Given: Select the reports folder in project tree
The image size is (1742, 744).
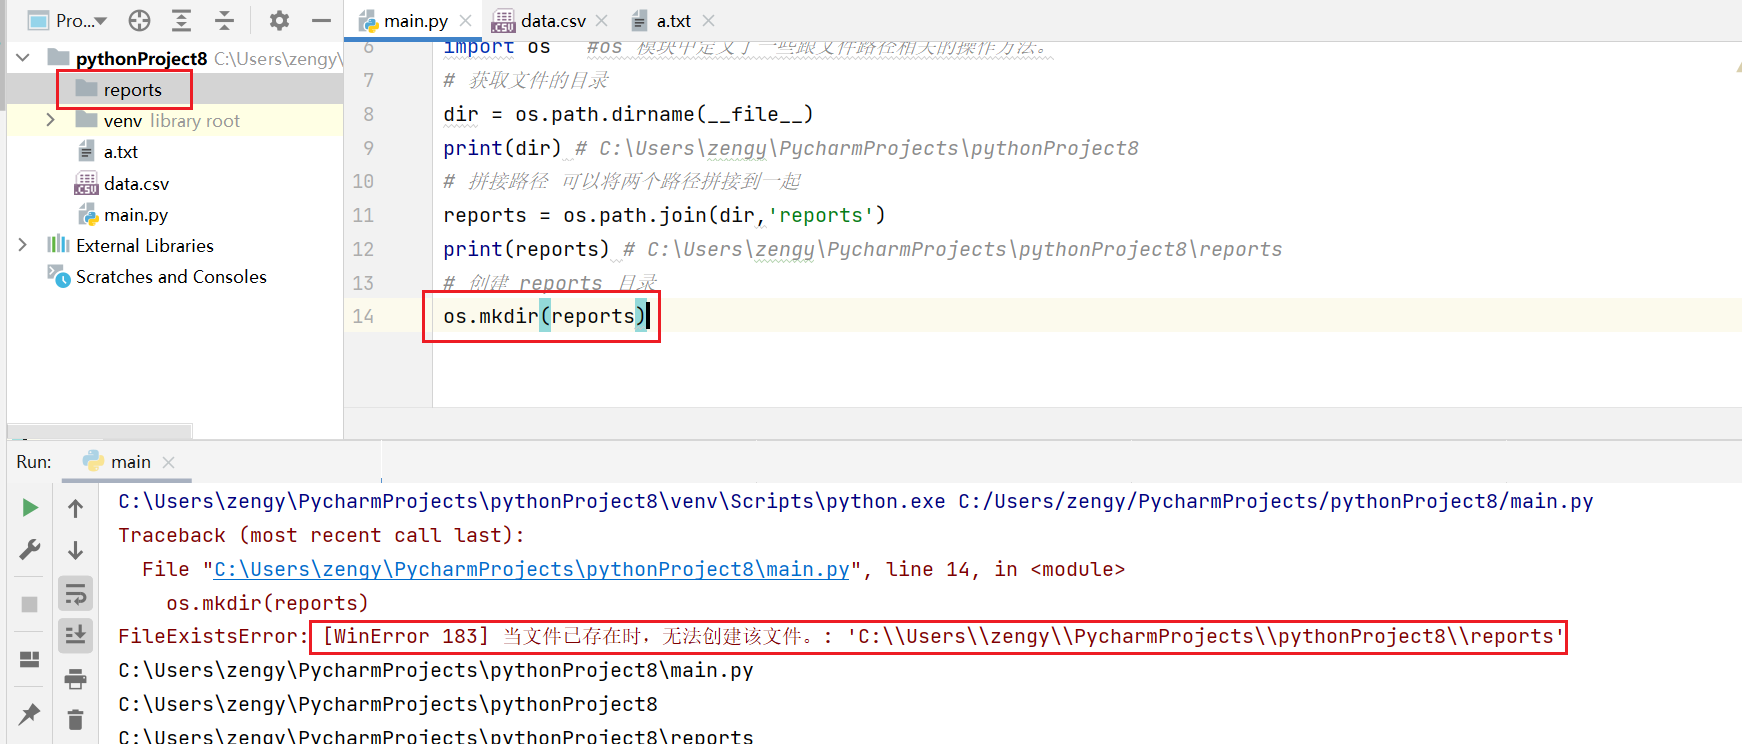Looking at the screenshot, I should tap(132, 90).
